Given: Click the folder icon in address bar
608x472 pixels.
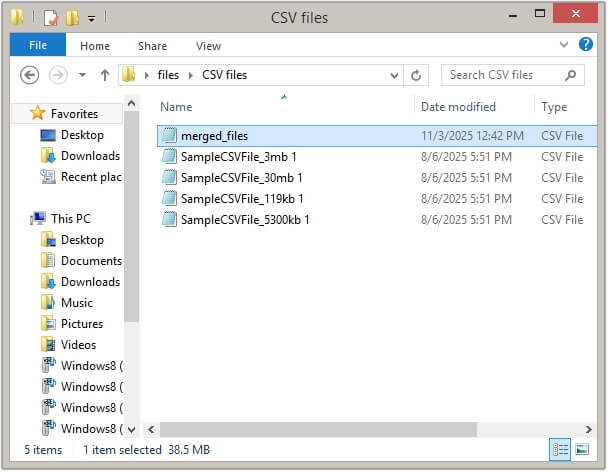Looking at the screenshot, I should (129, 74).
